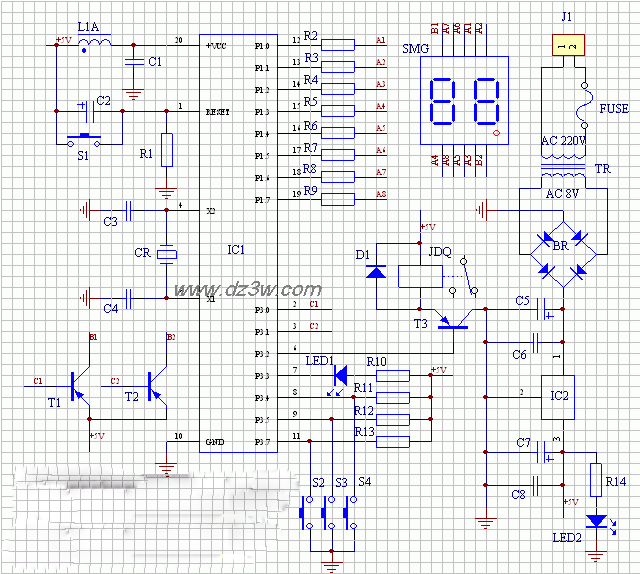Select diode D1
Viewport: 640px width, 574px height.
[376, 271]
